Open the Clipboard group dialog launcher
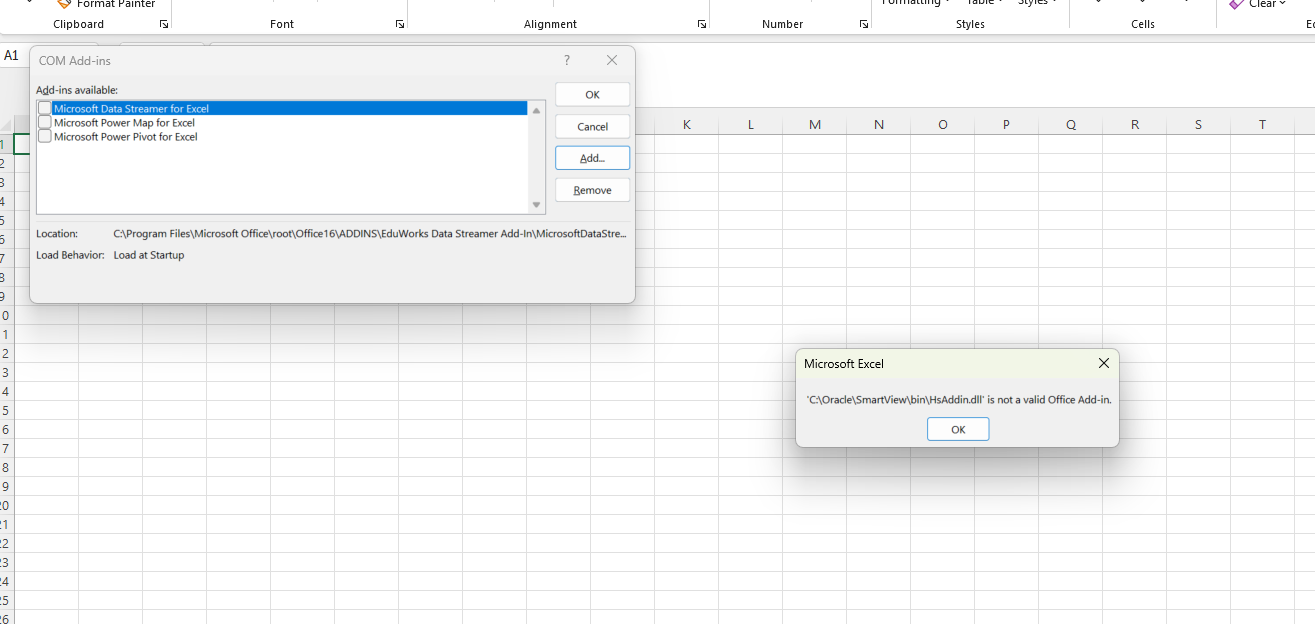This screenshot has width=1315, height=624. point(164,24)
